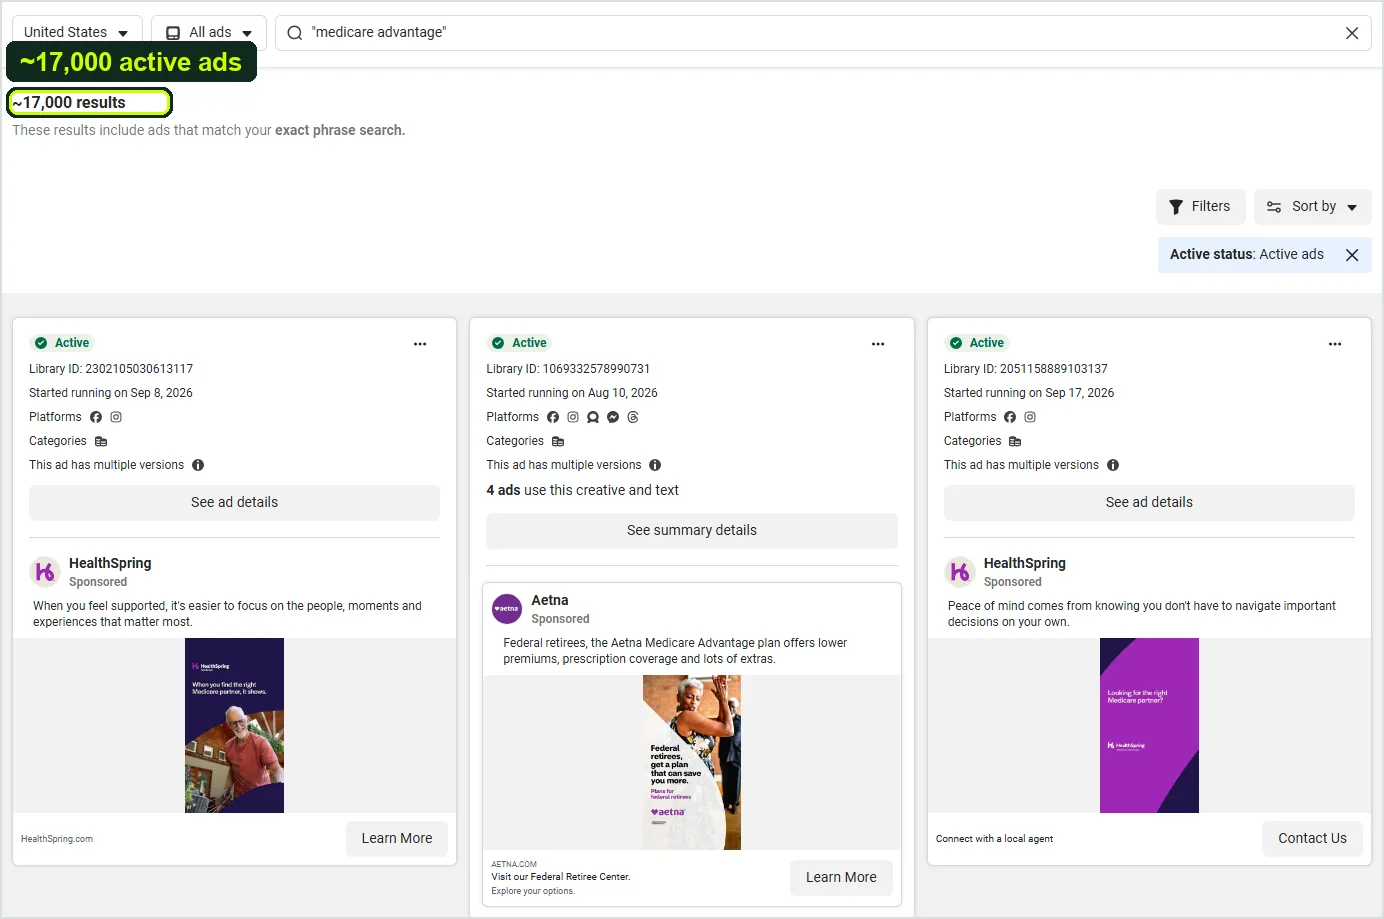Viewport: 1384px width, 919px height.
Task: Click Learn More on the AETNA.COM ad
Action: (x=841, y=878)
